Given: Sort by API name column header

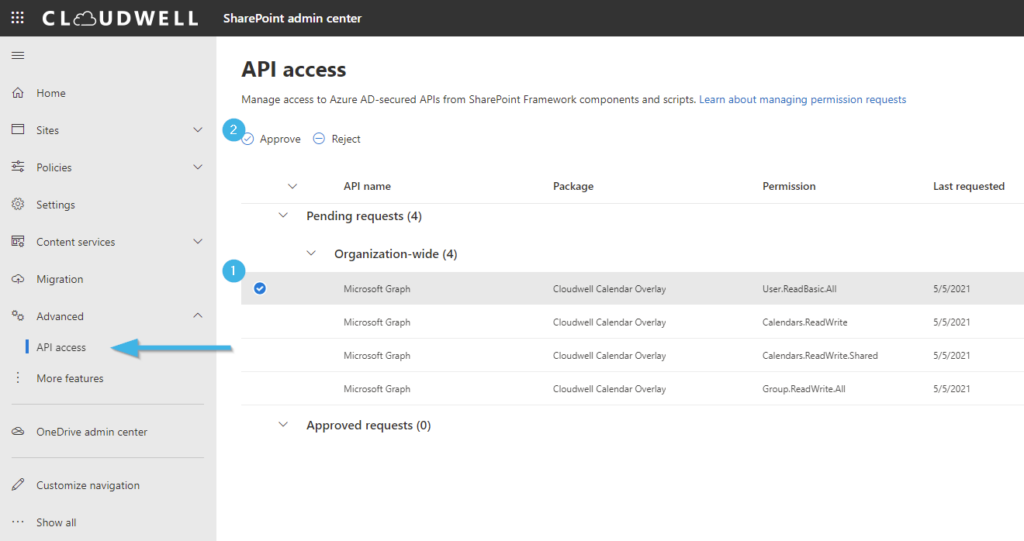Looking at the screenshot, I should [367, 186].
